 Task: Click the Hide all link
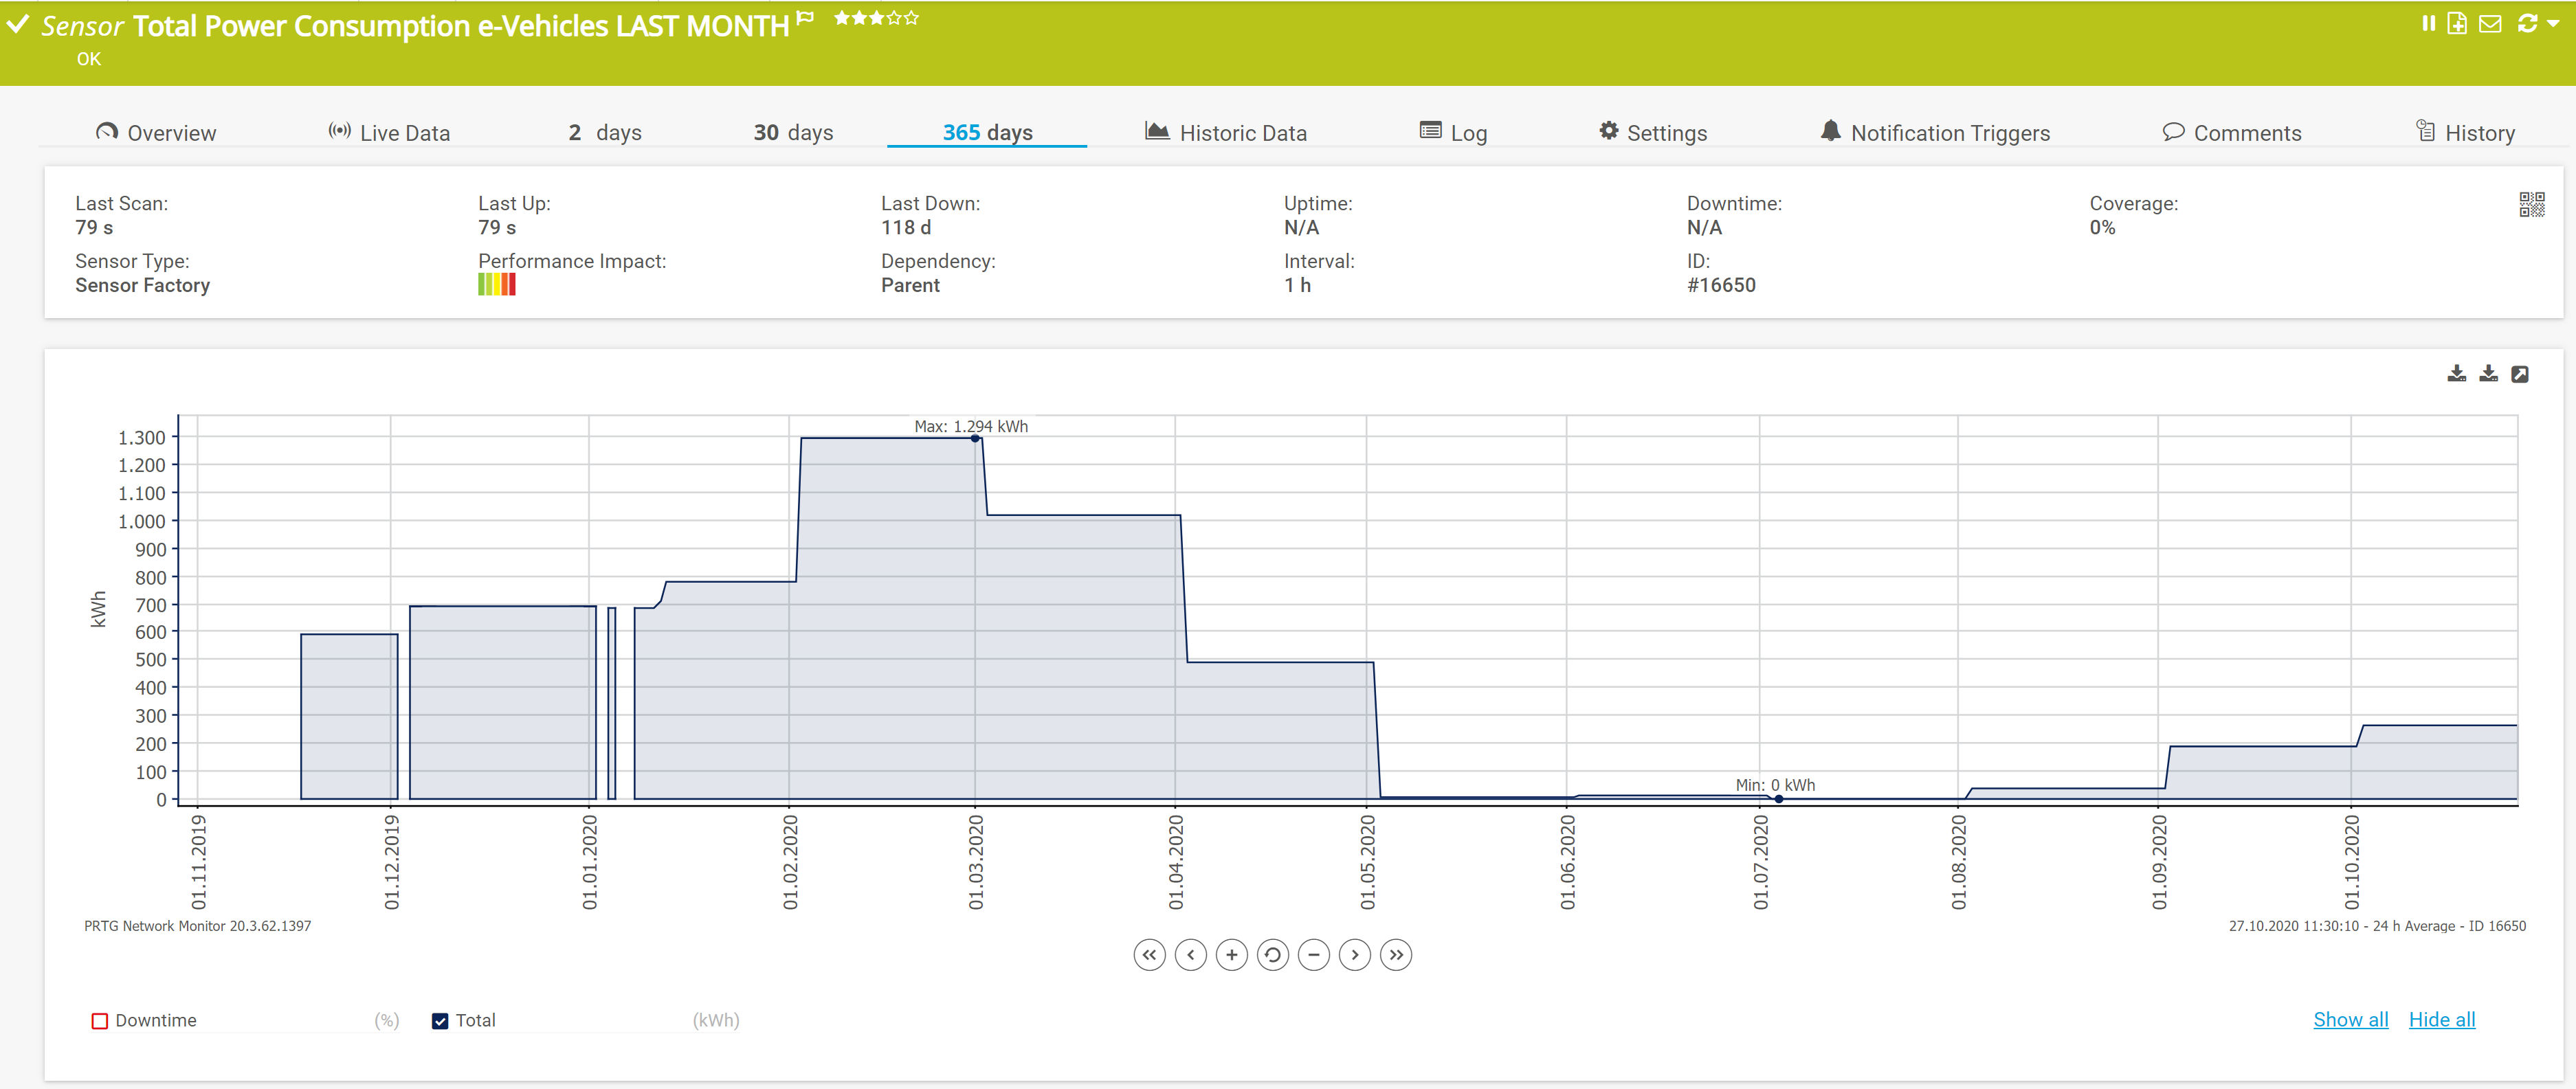[x=2441, y=1019]
